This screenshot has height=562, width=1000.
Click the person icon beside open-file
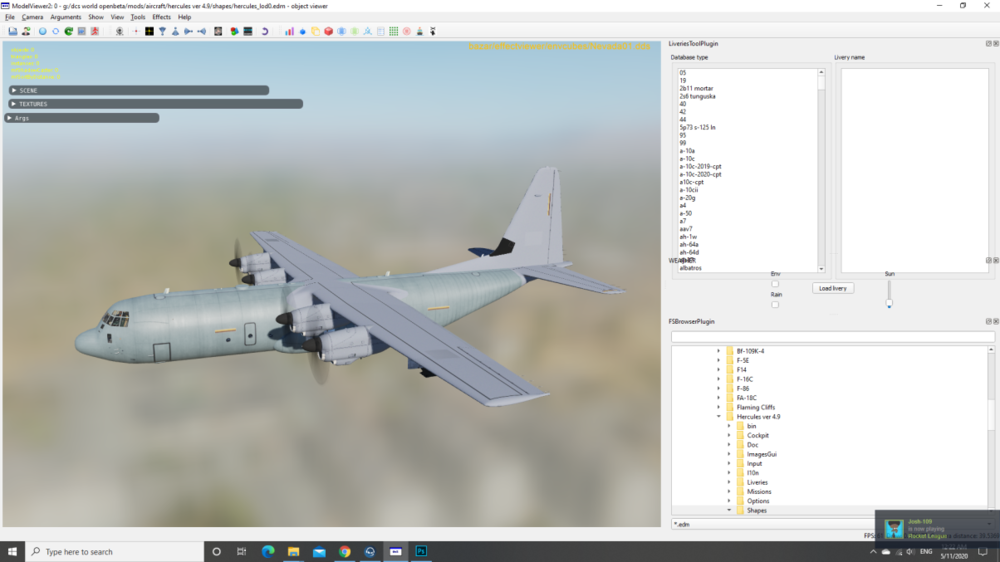point(26,31)
